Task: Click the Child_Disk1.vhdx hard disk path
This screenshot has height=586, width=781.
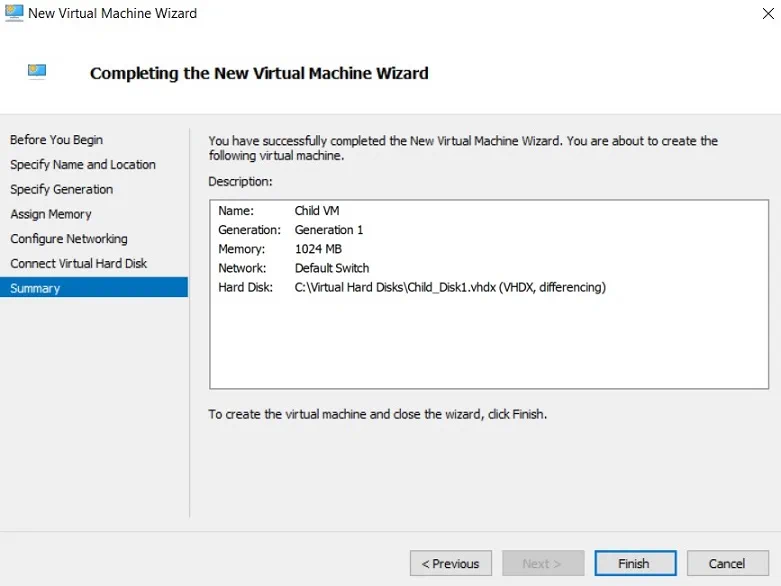Action: (x=450, y=287)
